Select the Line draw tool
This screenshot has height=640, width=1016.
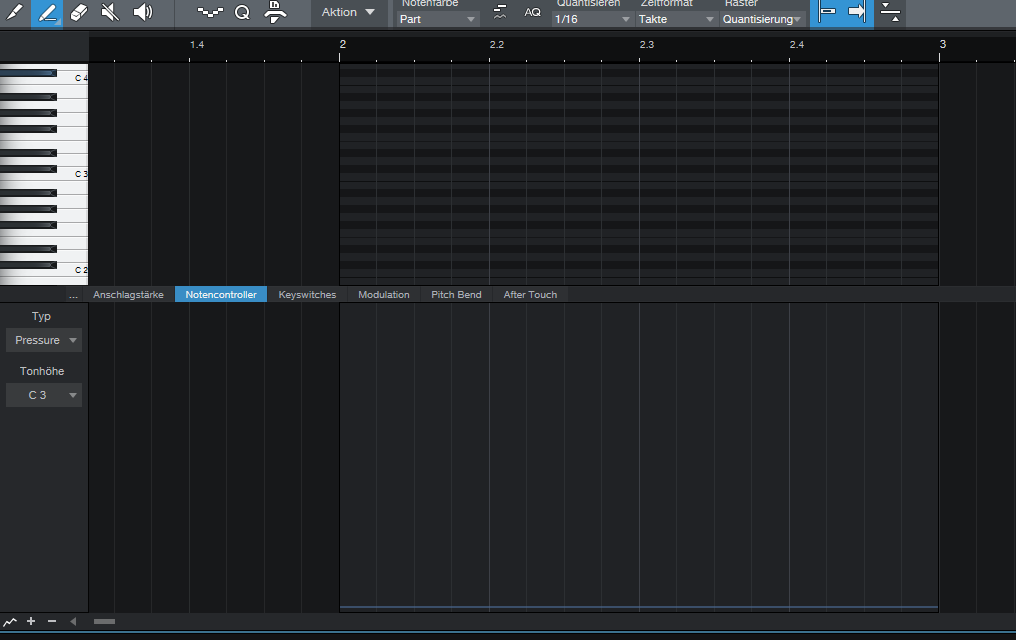point(47,13)
